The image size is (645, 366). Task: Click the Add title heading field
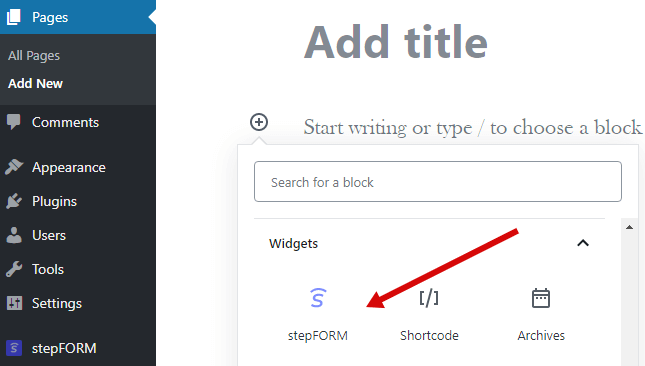(396, 42)
